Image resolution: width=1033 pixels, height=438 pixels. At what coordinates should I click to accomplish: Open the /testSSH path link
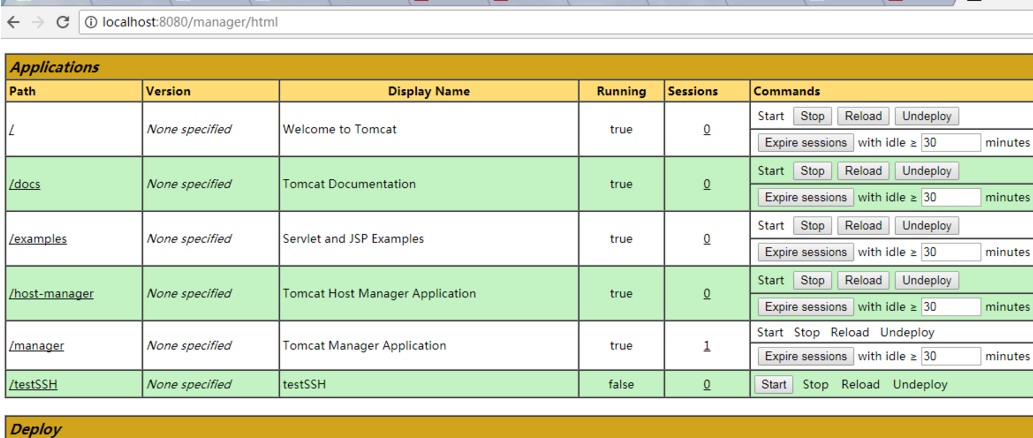33,384
